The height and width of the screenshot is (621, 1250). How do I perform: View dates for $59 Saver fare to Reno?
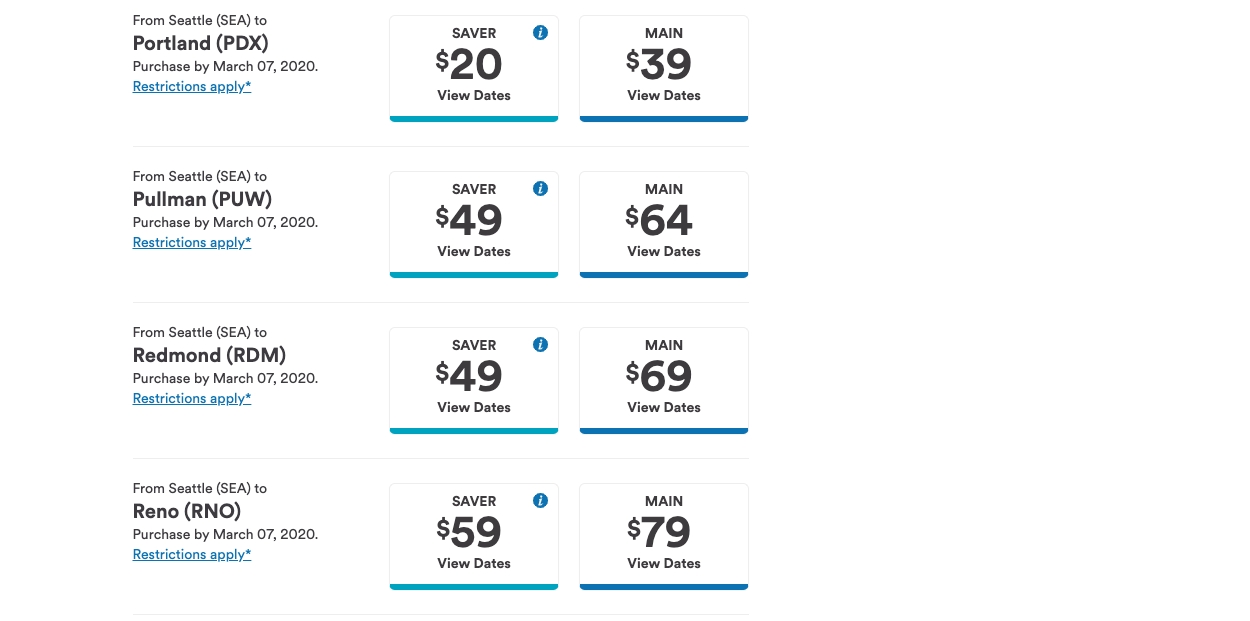click(474, 536)
